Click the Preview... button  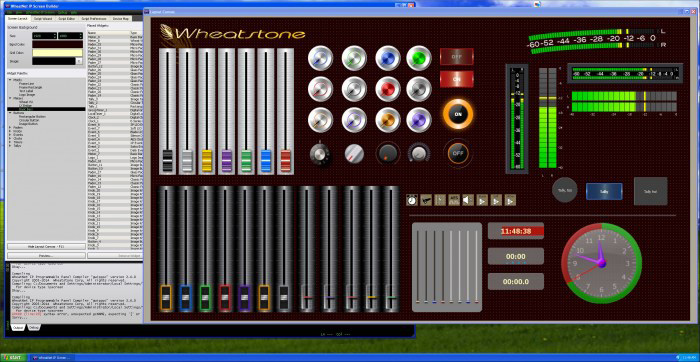[x=46, y=256]
